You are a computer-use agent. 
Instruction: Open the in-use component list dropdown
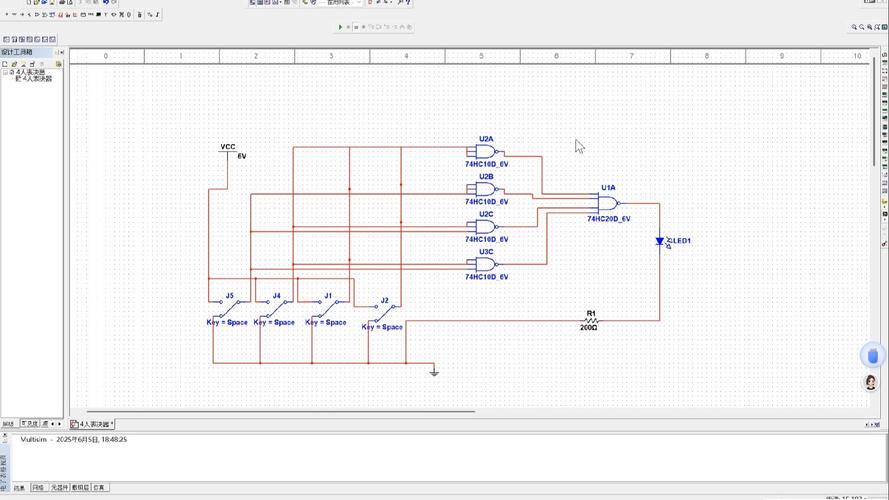[x=358, y=3]
